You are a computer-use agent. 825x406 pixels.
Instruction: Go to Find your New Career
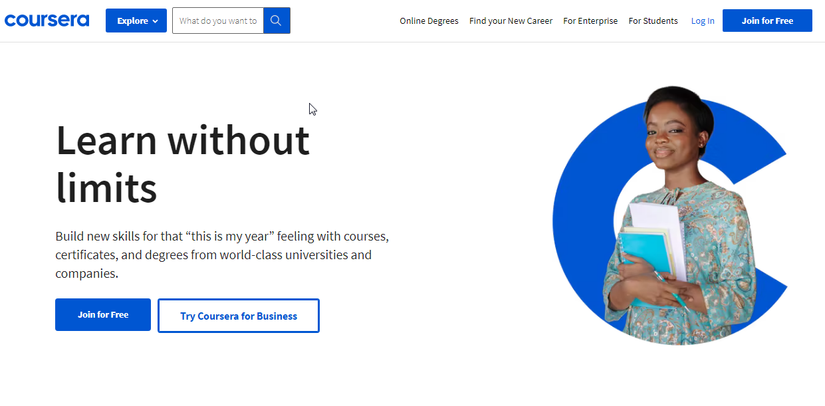(x=511, y=21)
